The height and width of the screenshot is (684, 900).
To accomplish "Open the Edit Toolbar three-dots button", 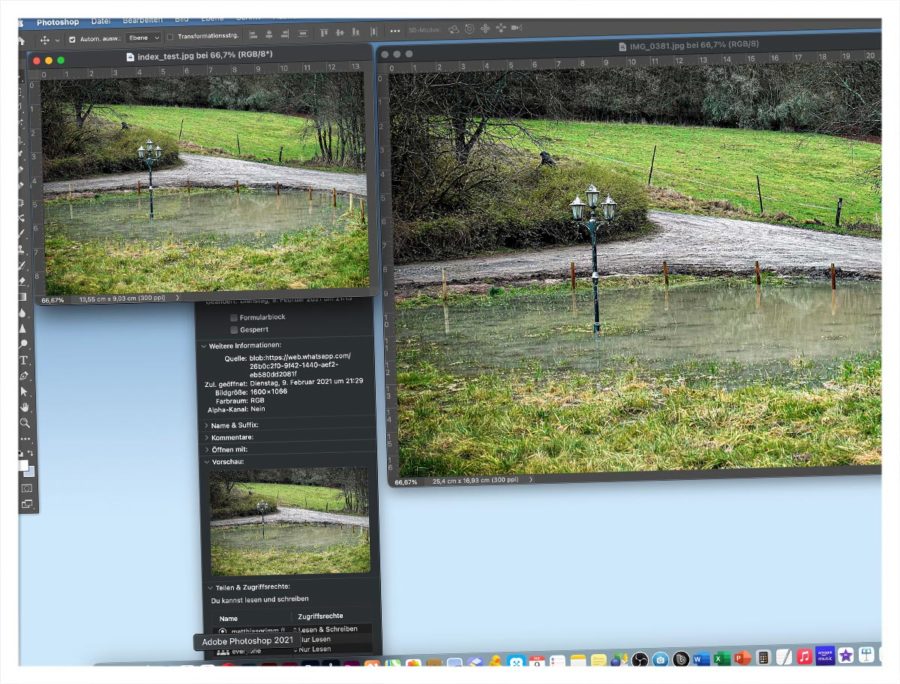I will [25, 439].
